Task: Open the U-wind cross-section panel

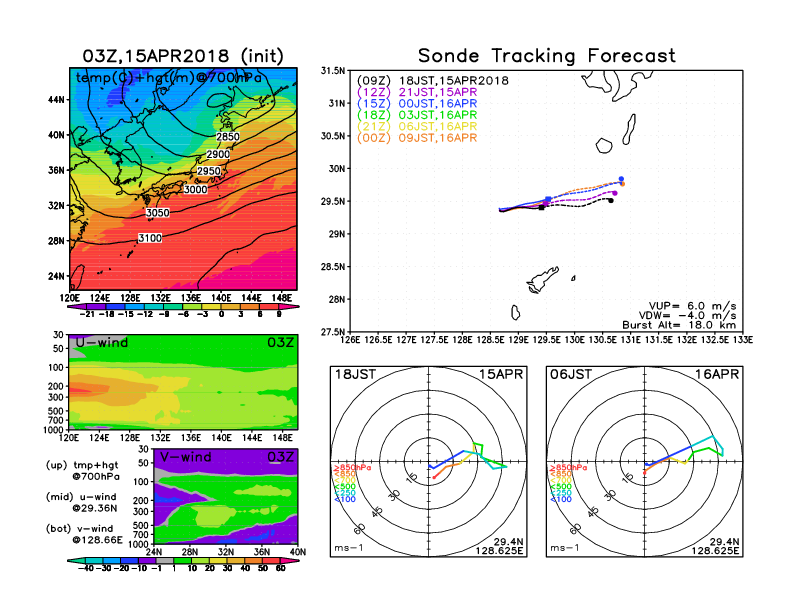Action: [x=182, y=382]
